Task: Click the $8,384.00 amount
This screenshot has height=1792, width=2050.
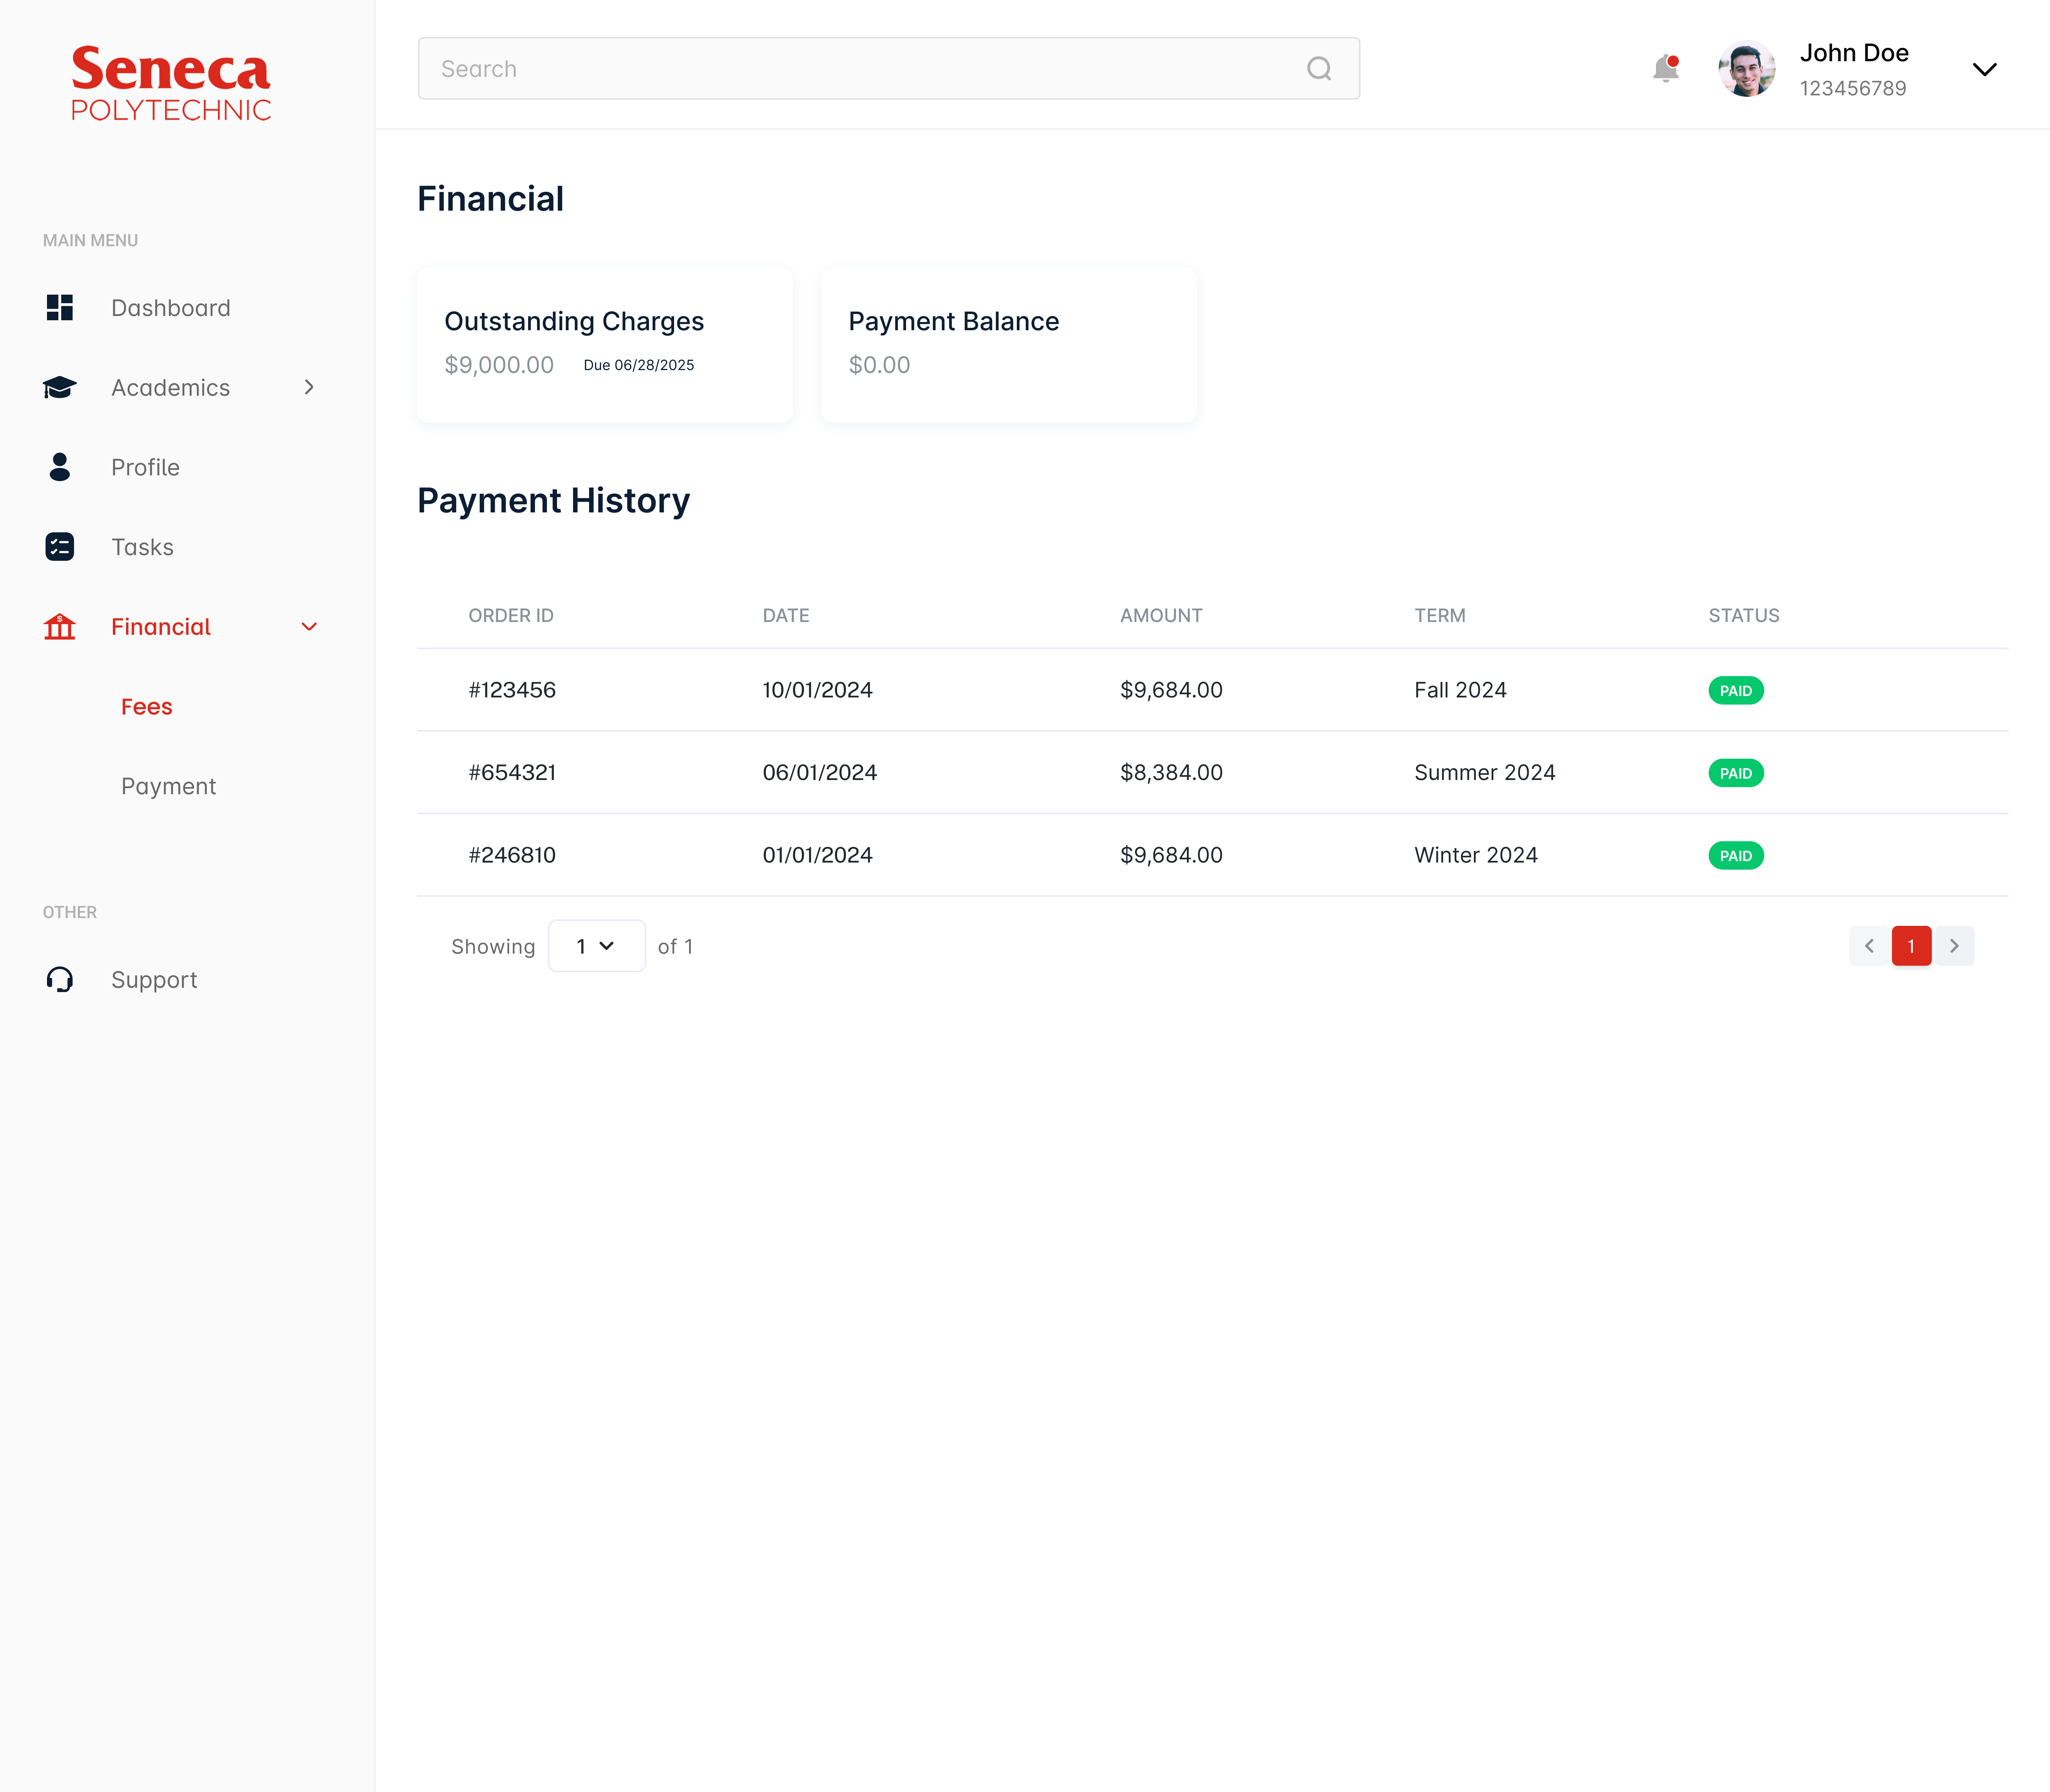Action: click(1171, 773)
